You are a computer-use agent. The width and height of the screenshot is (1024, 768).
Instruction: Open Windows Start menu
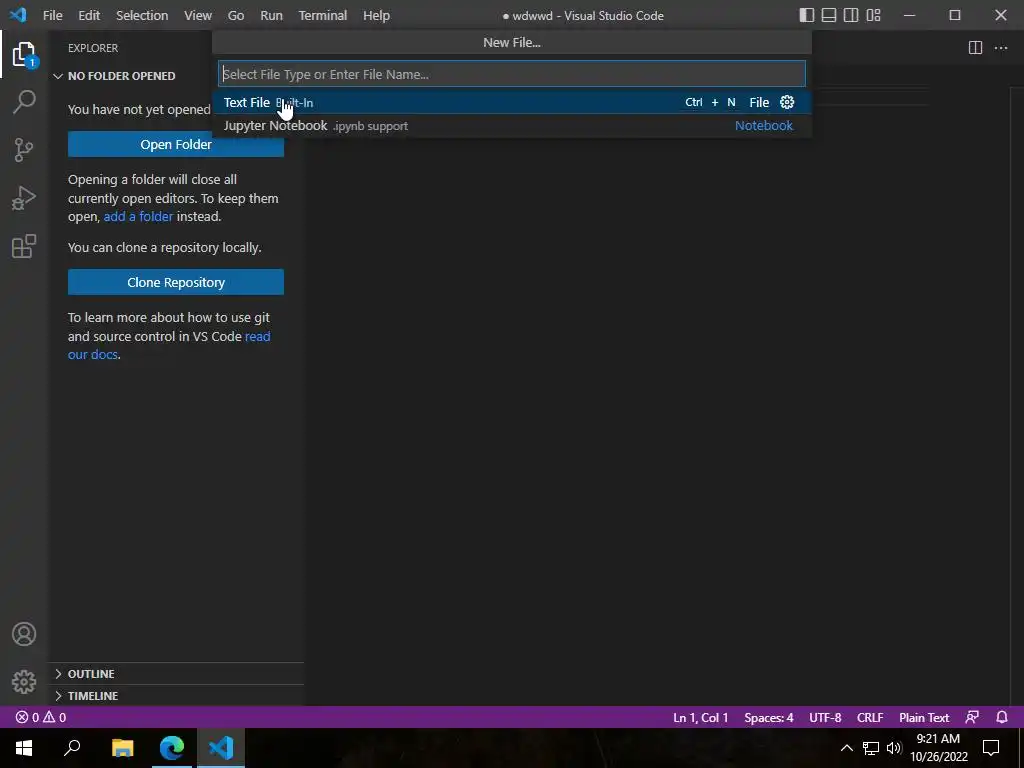(x=24, y=748)
